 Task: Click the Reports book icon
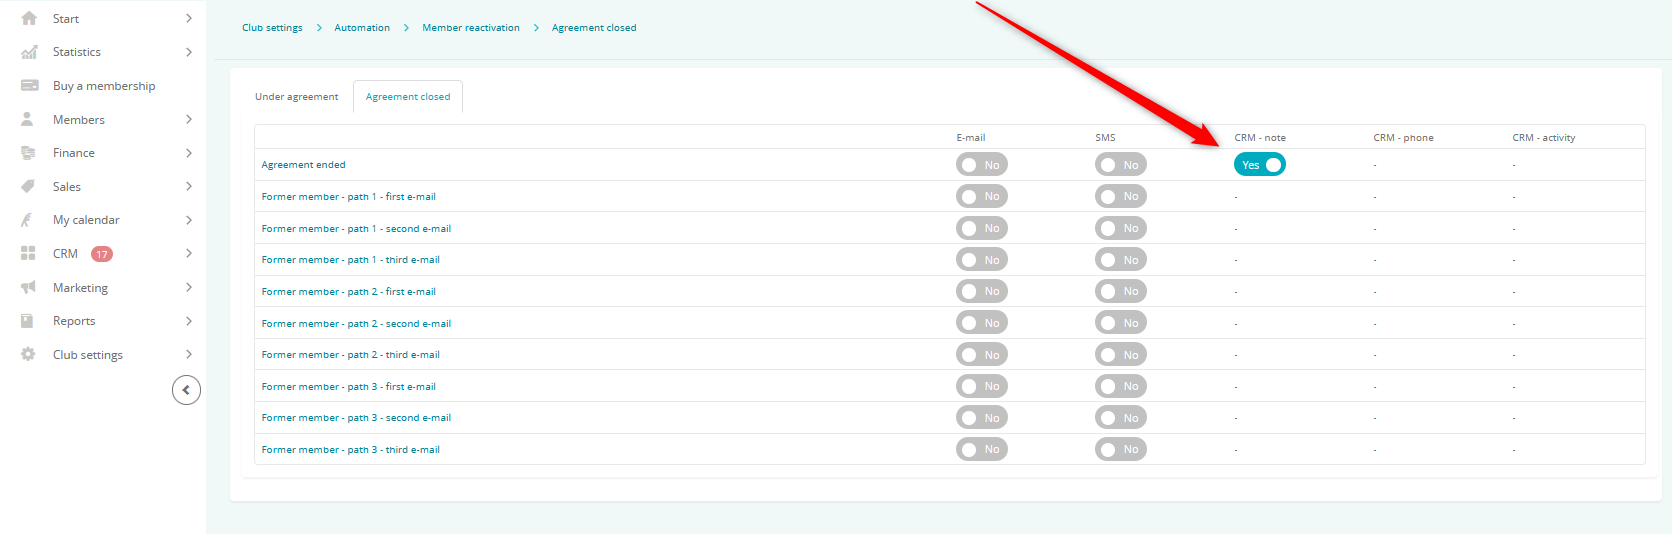28,321
